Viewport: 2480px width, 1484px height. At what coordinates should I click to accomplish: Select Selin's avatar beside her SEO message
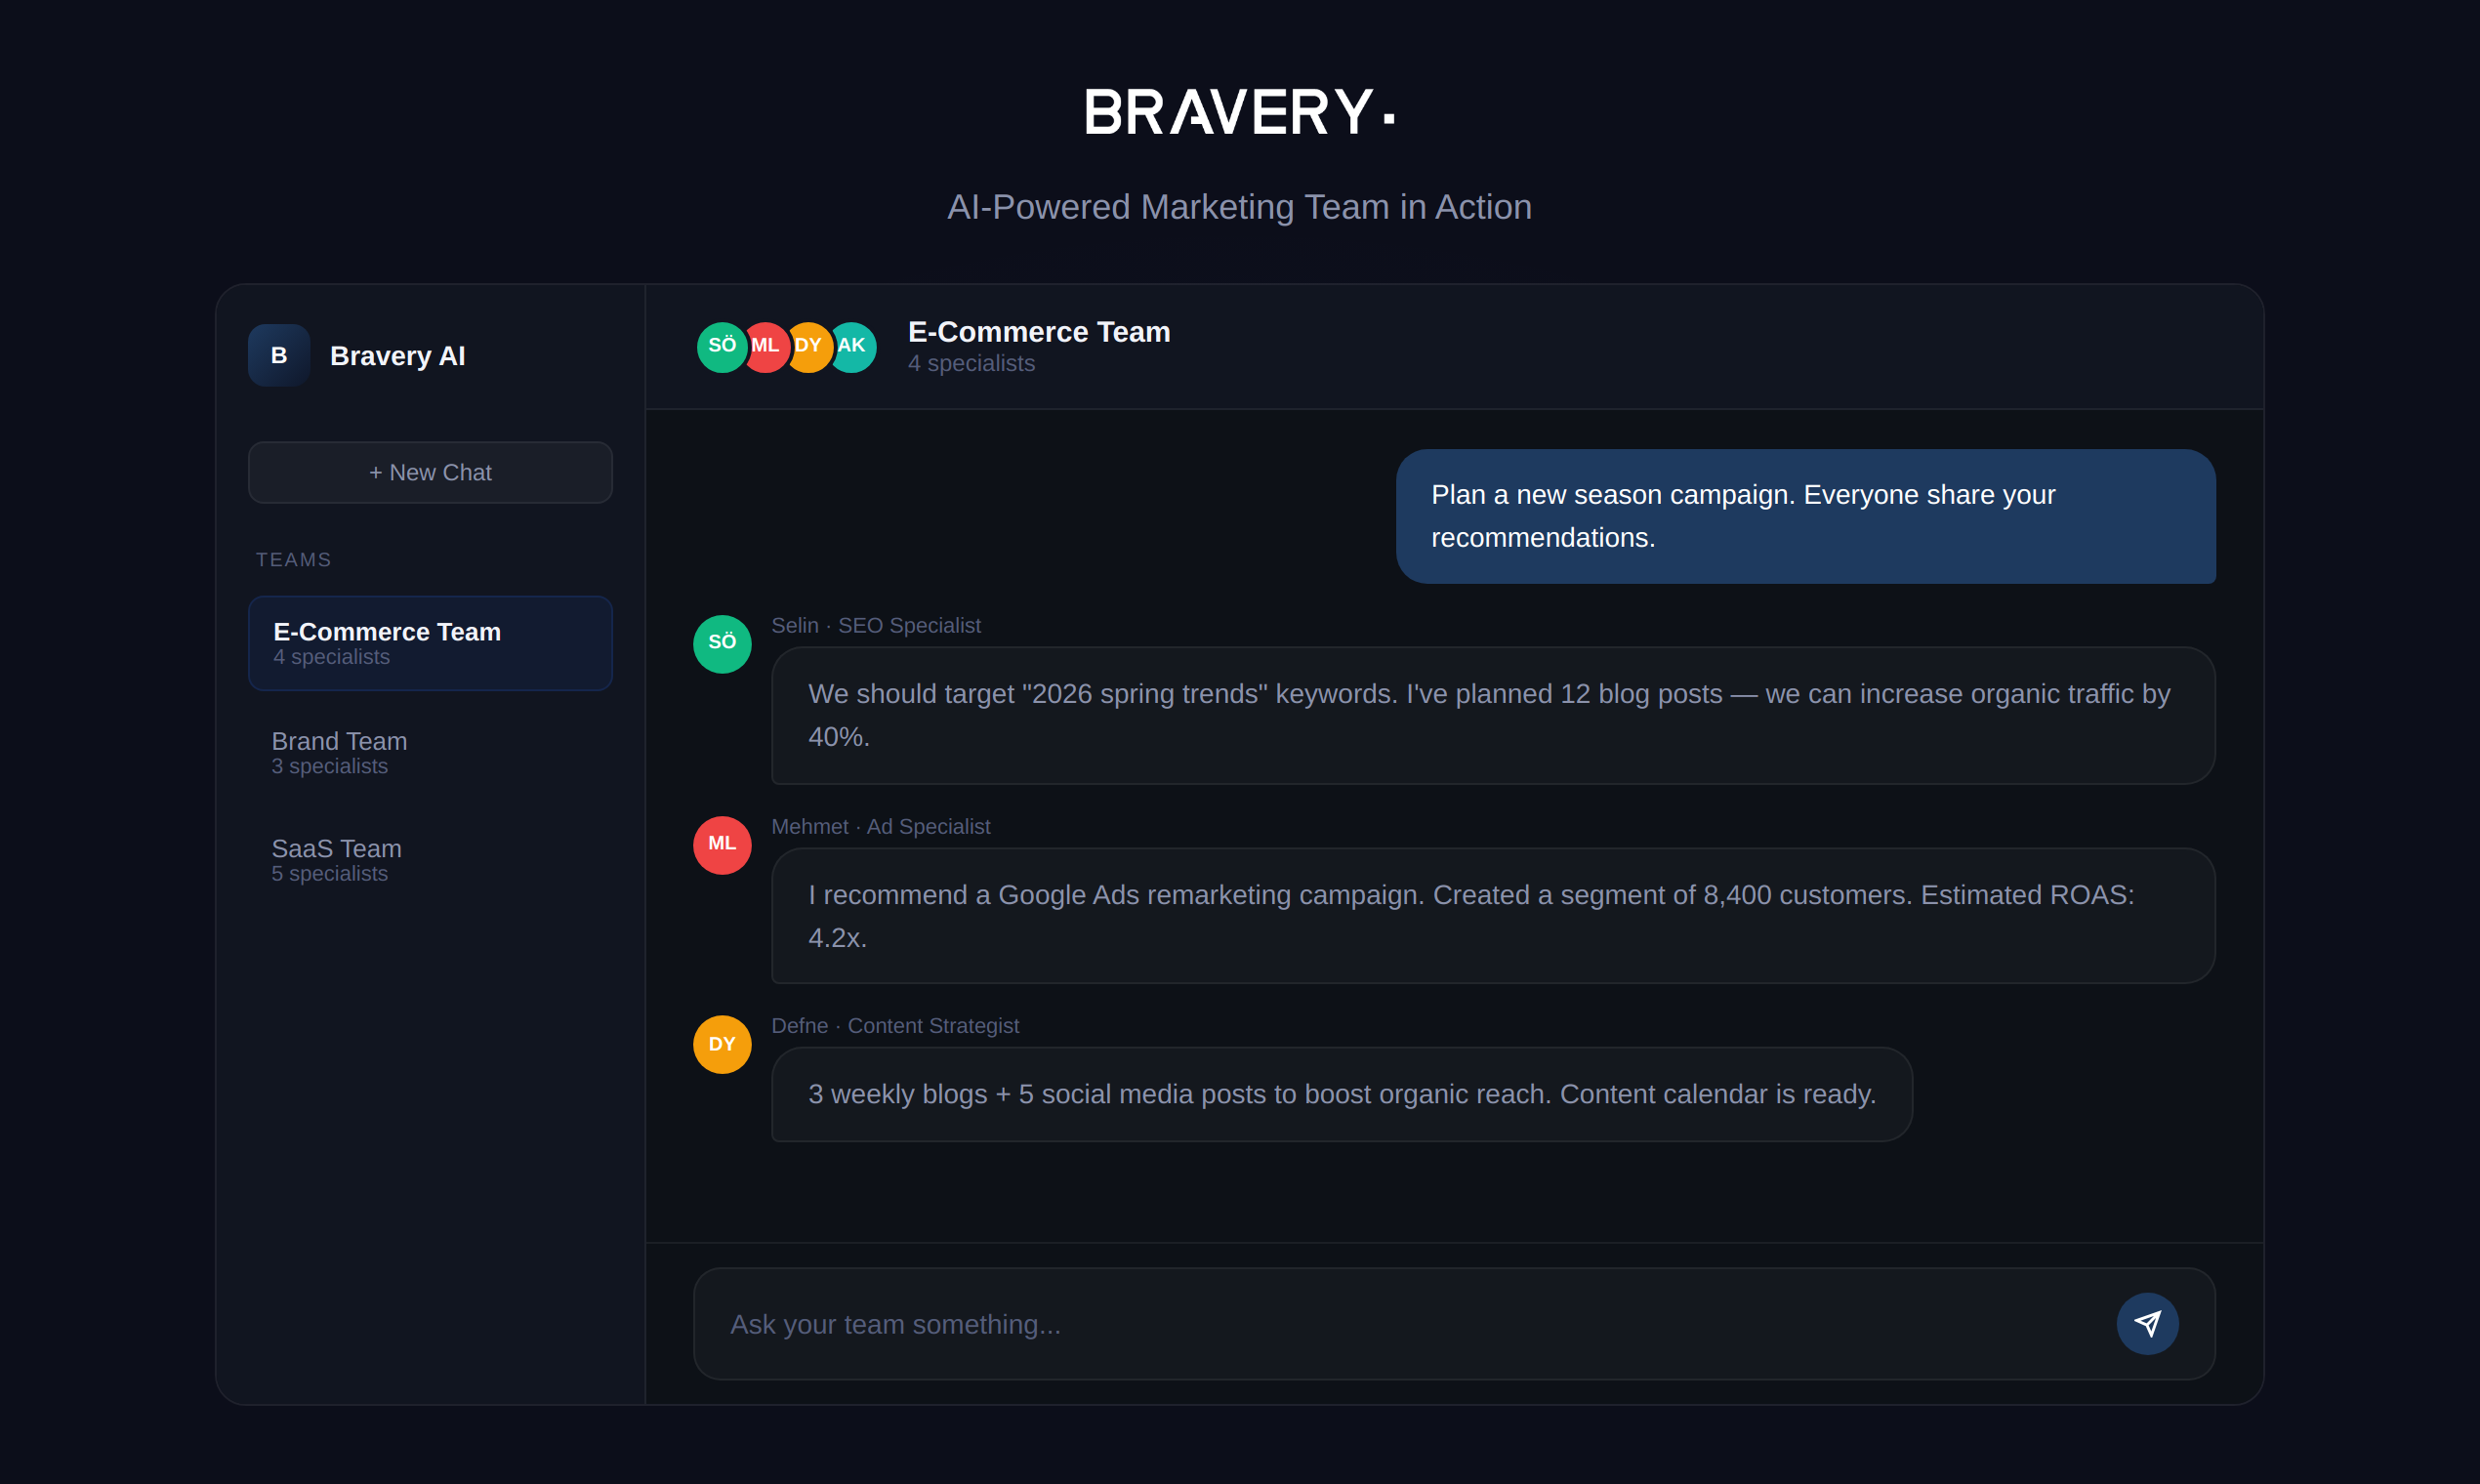point(722,644)
